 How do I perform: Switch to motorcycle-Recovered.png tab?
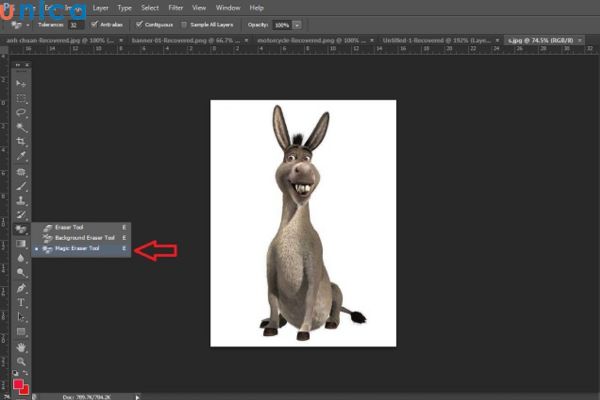point(311,40)
